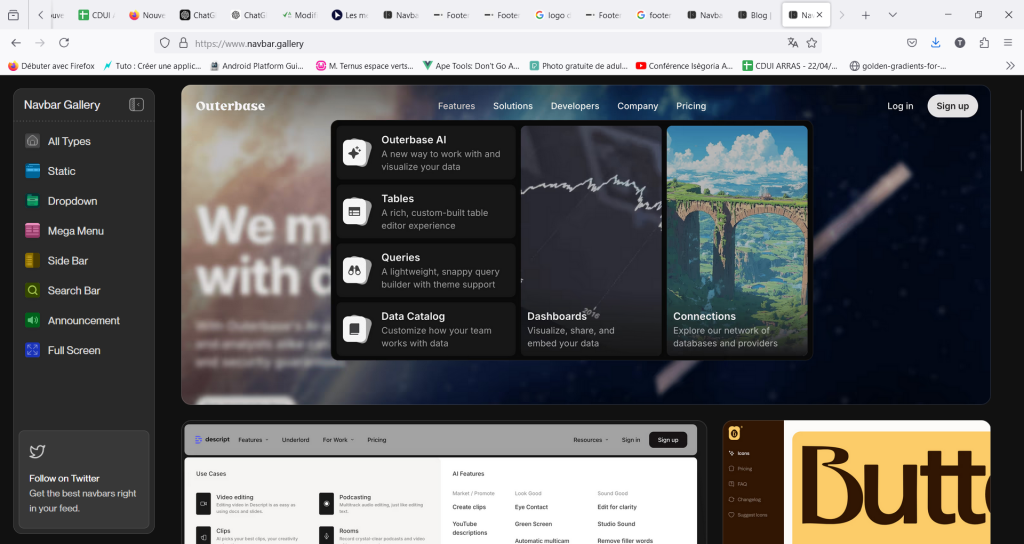Click the Queries binoculars icon
Screen dimensions: 1024x544
tap(354, 270)
